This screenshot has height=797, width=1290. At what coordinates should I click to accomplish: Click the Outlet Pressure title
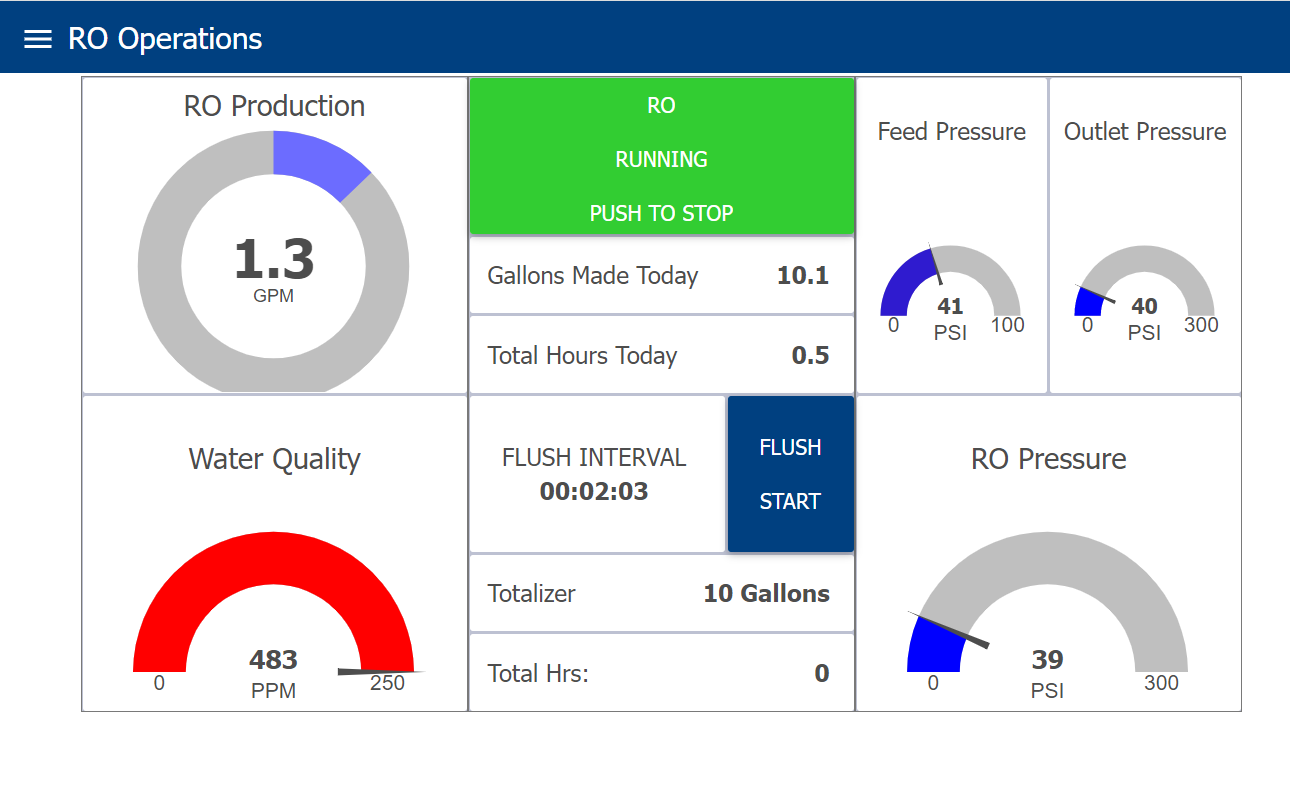1145,132
